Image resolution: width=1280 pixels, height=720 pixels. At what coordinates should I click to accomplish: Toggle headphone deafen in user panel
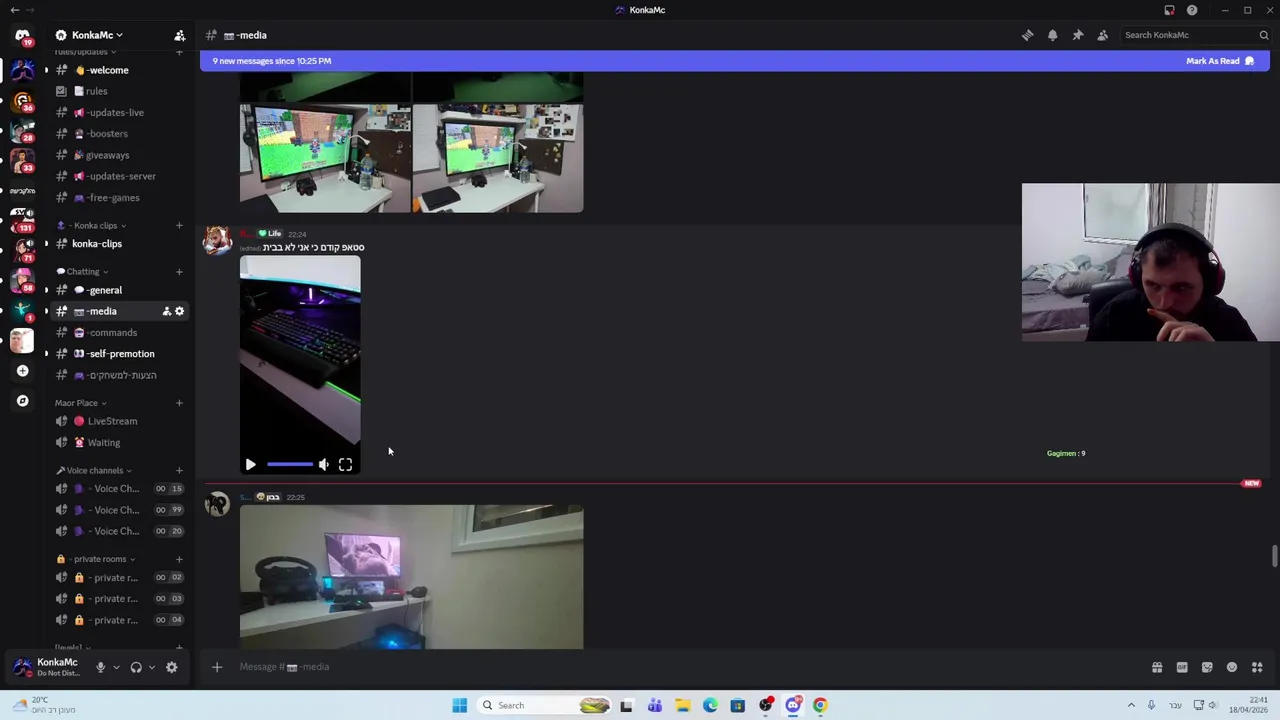point(136,667)
